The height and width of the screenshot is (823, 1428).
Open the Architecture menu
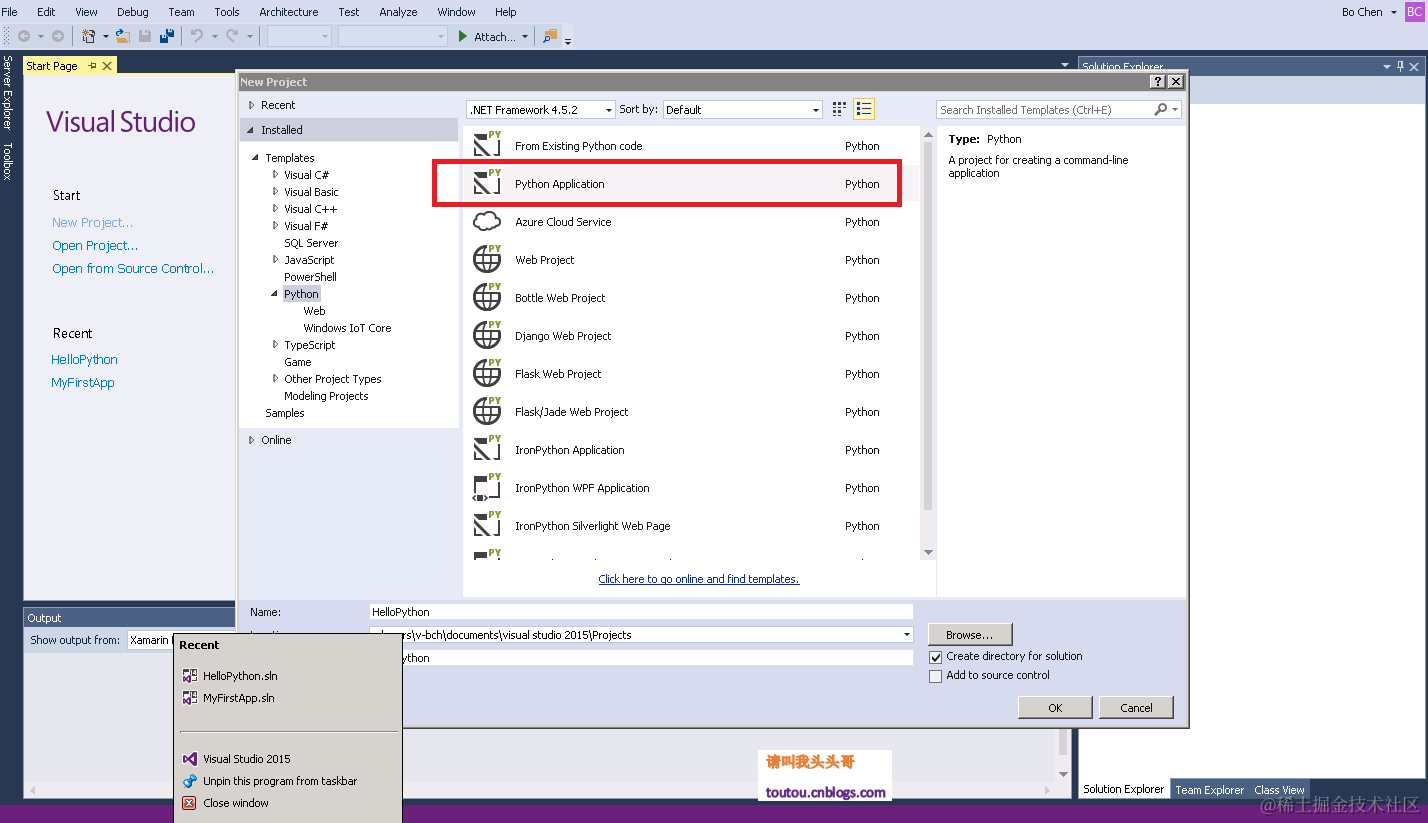point(289,12)
